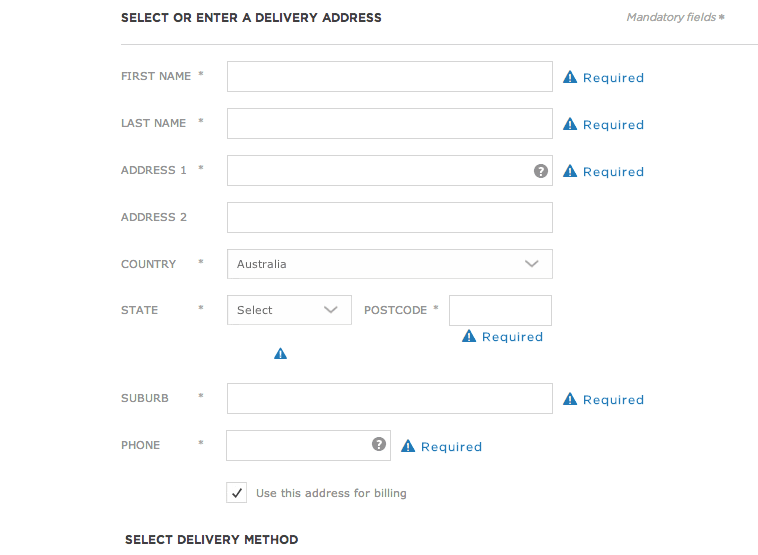
Task: Click the Phone warning triangle icon
Action: 408,446
